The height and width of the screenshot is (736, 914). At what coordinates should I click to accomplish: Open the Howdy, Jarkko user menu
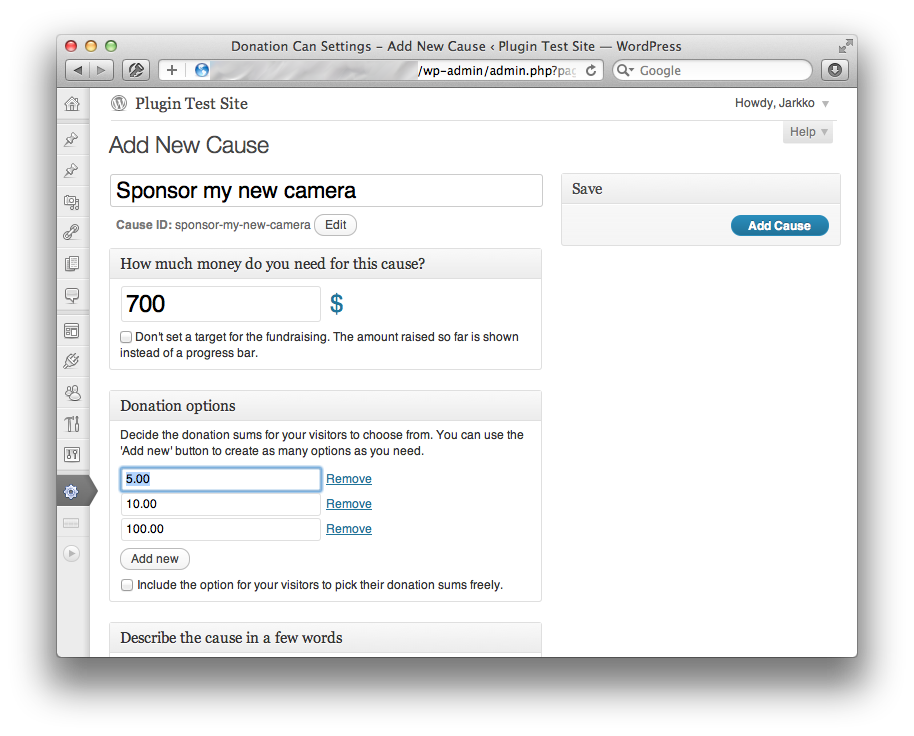tap(781, 103)
